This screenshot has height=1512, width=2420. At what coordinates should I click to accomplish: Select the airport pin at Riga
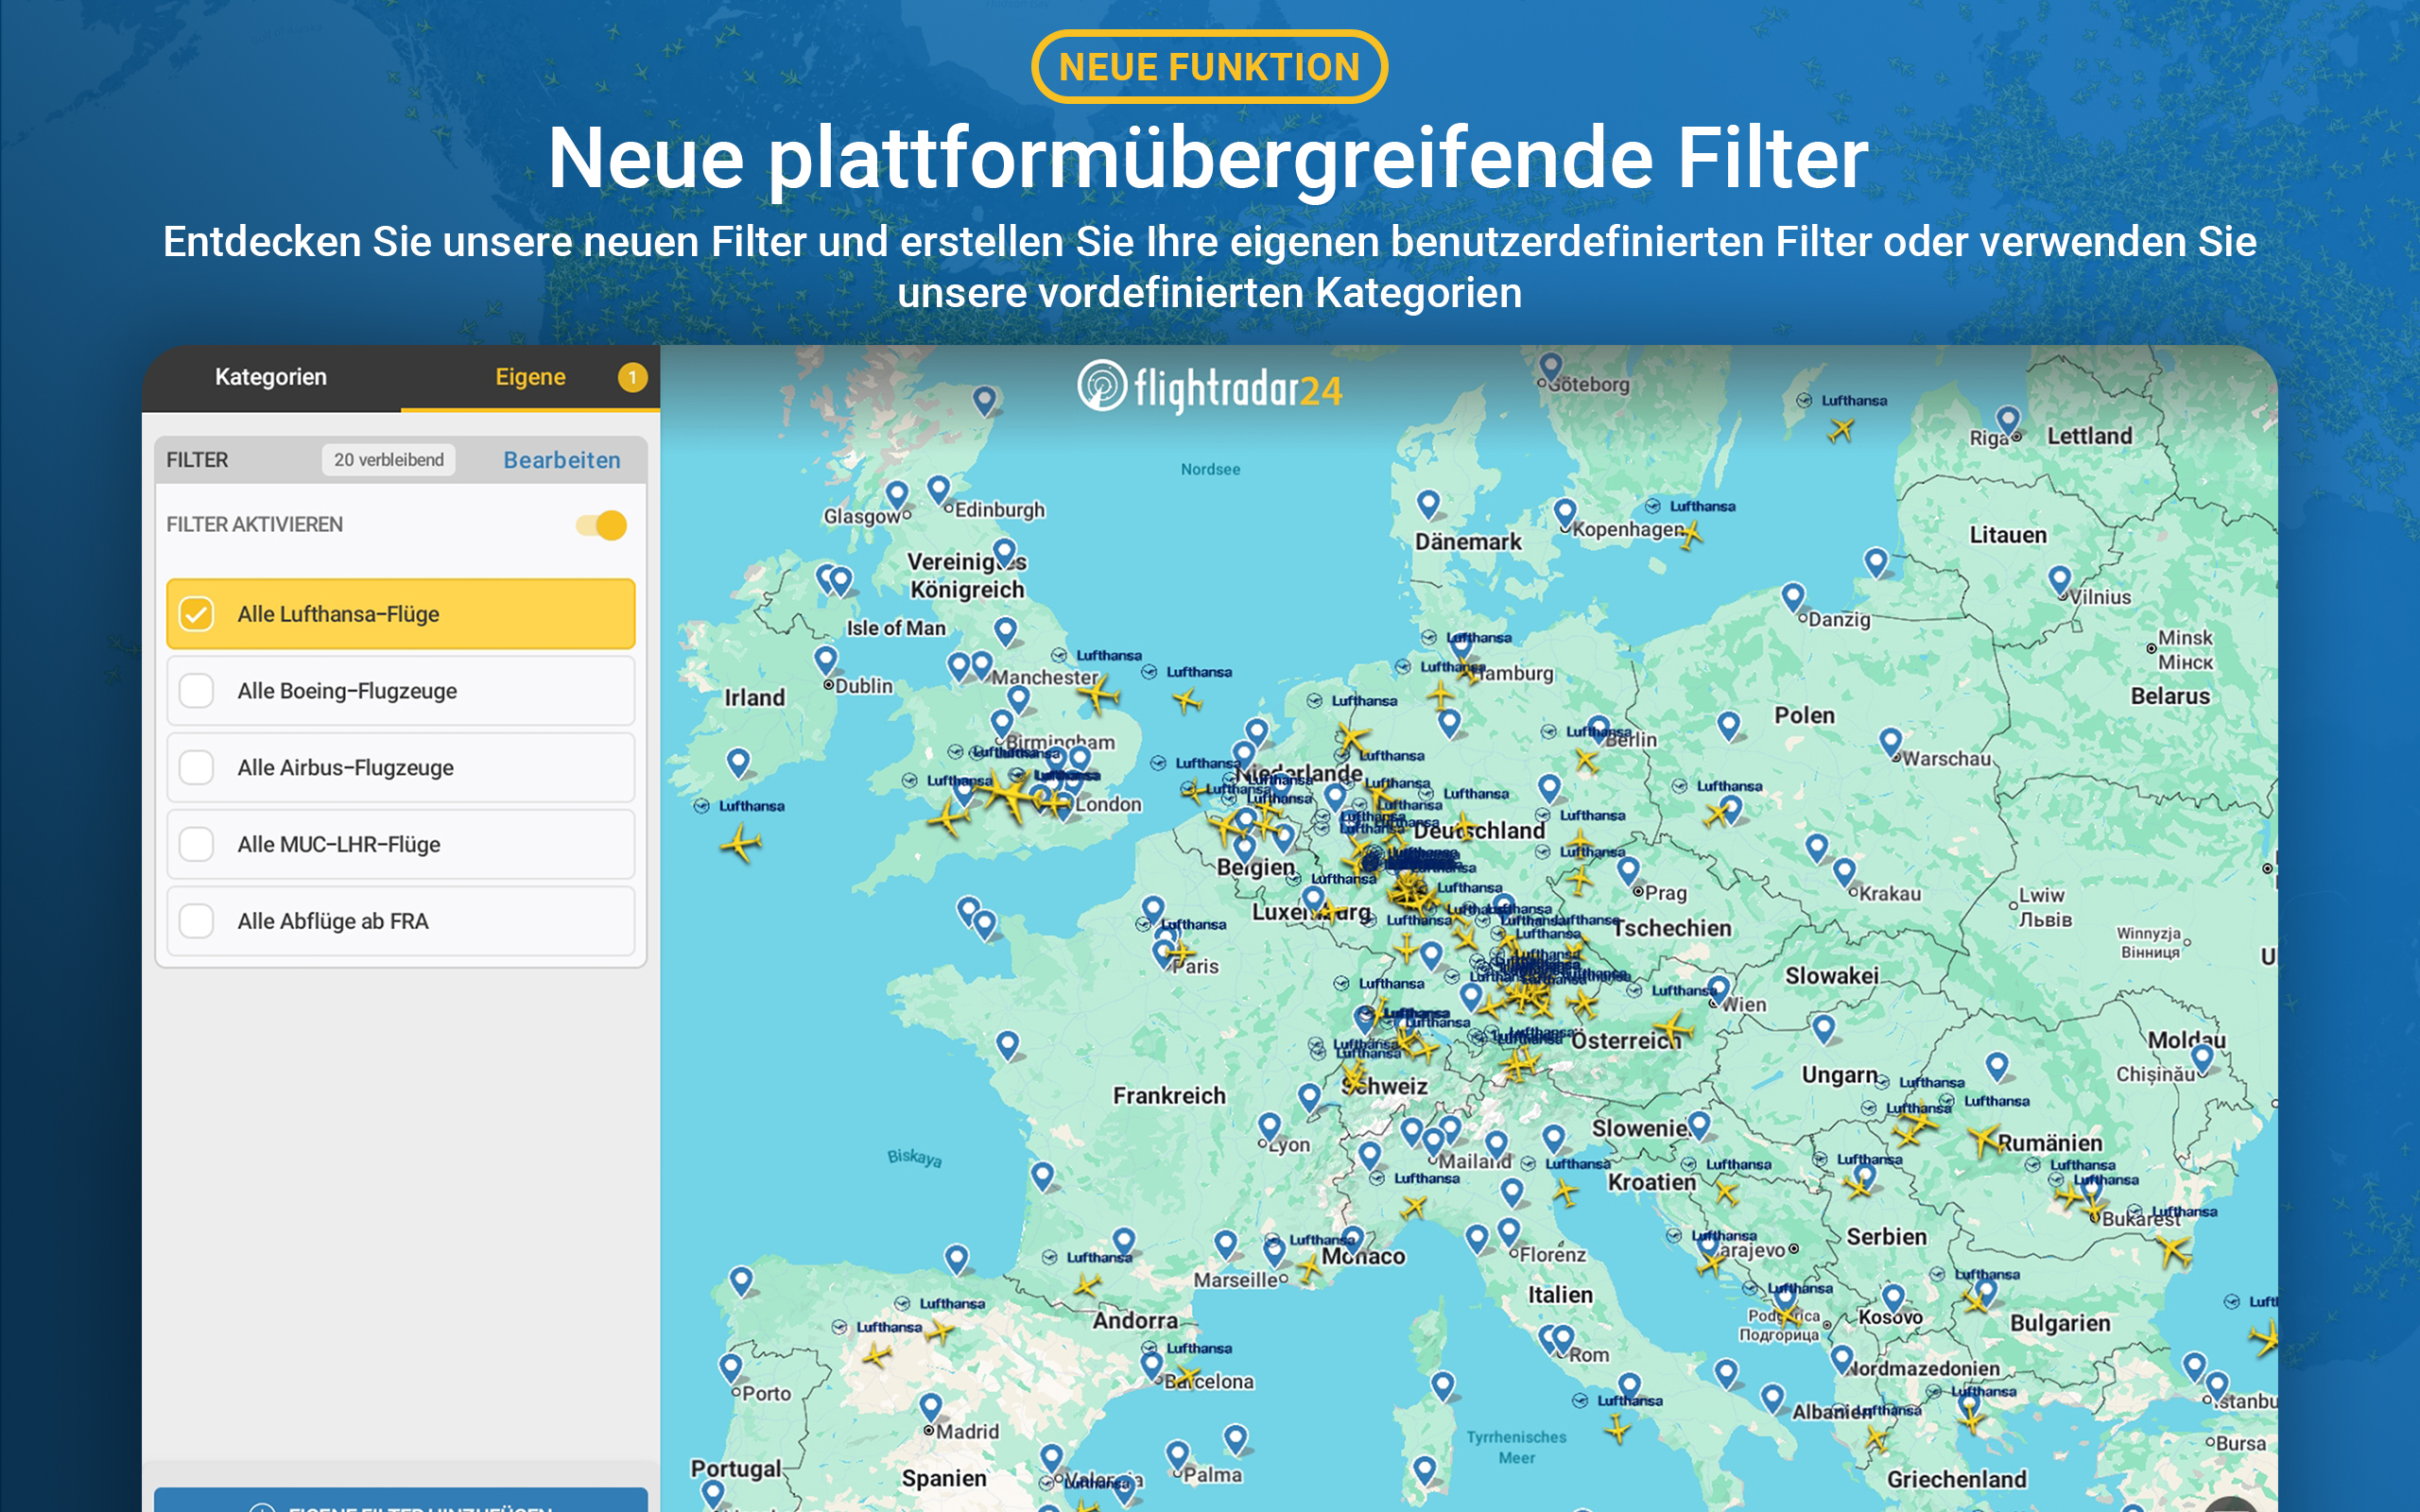point(2008,420)
